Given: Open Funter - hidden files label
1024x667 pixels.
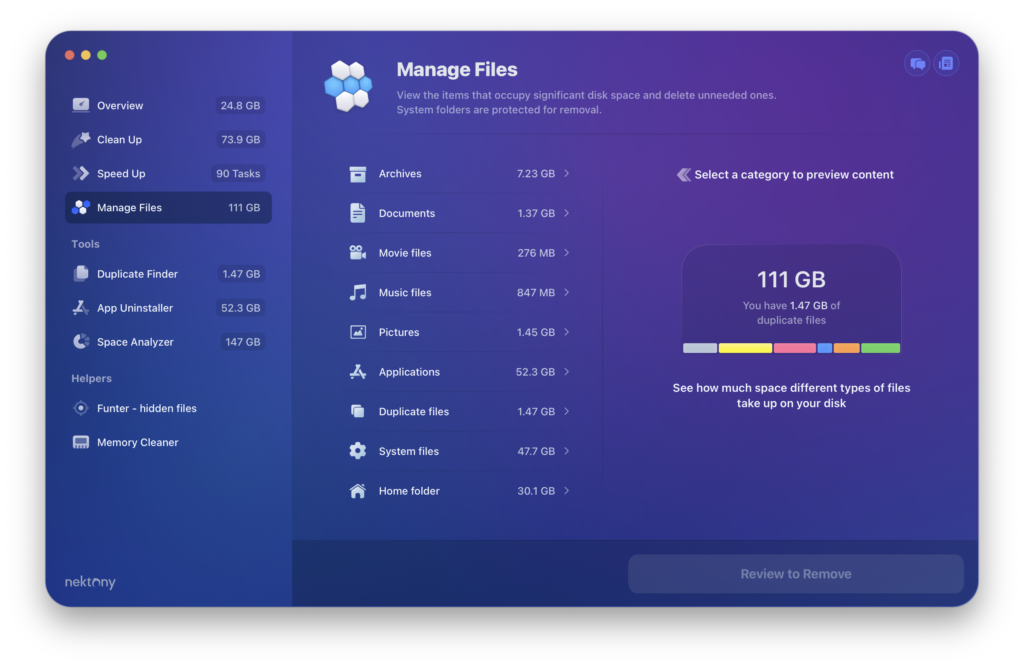Looking at the screenshot, I should pyautogui.click(x=147, y=408).
